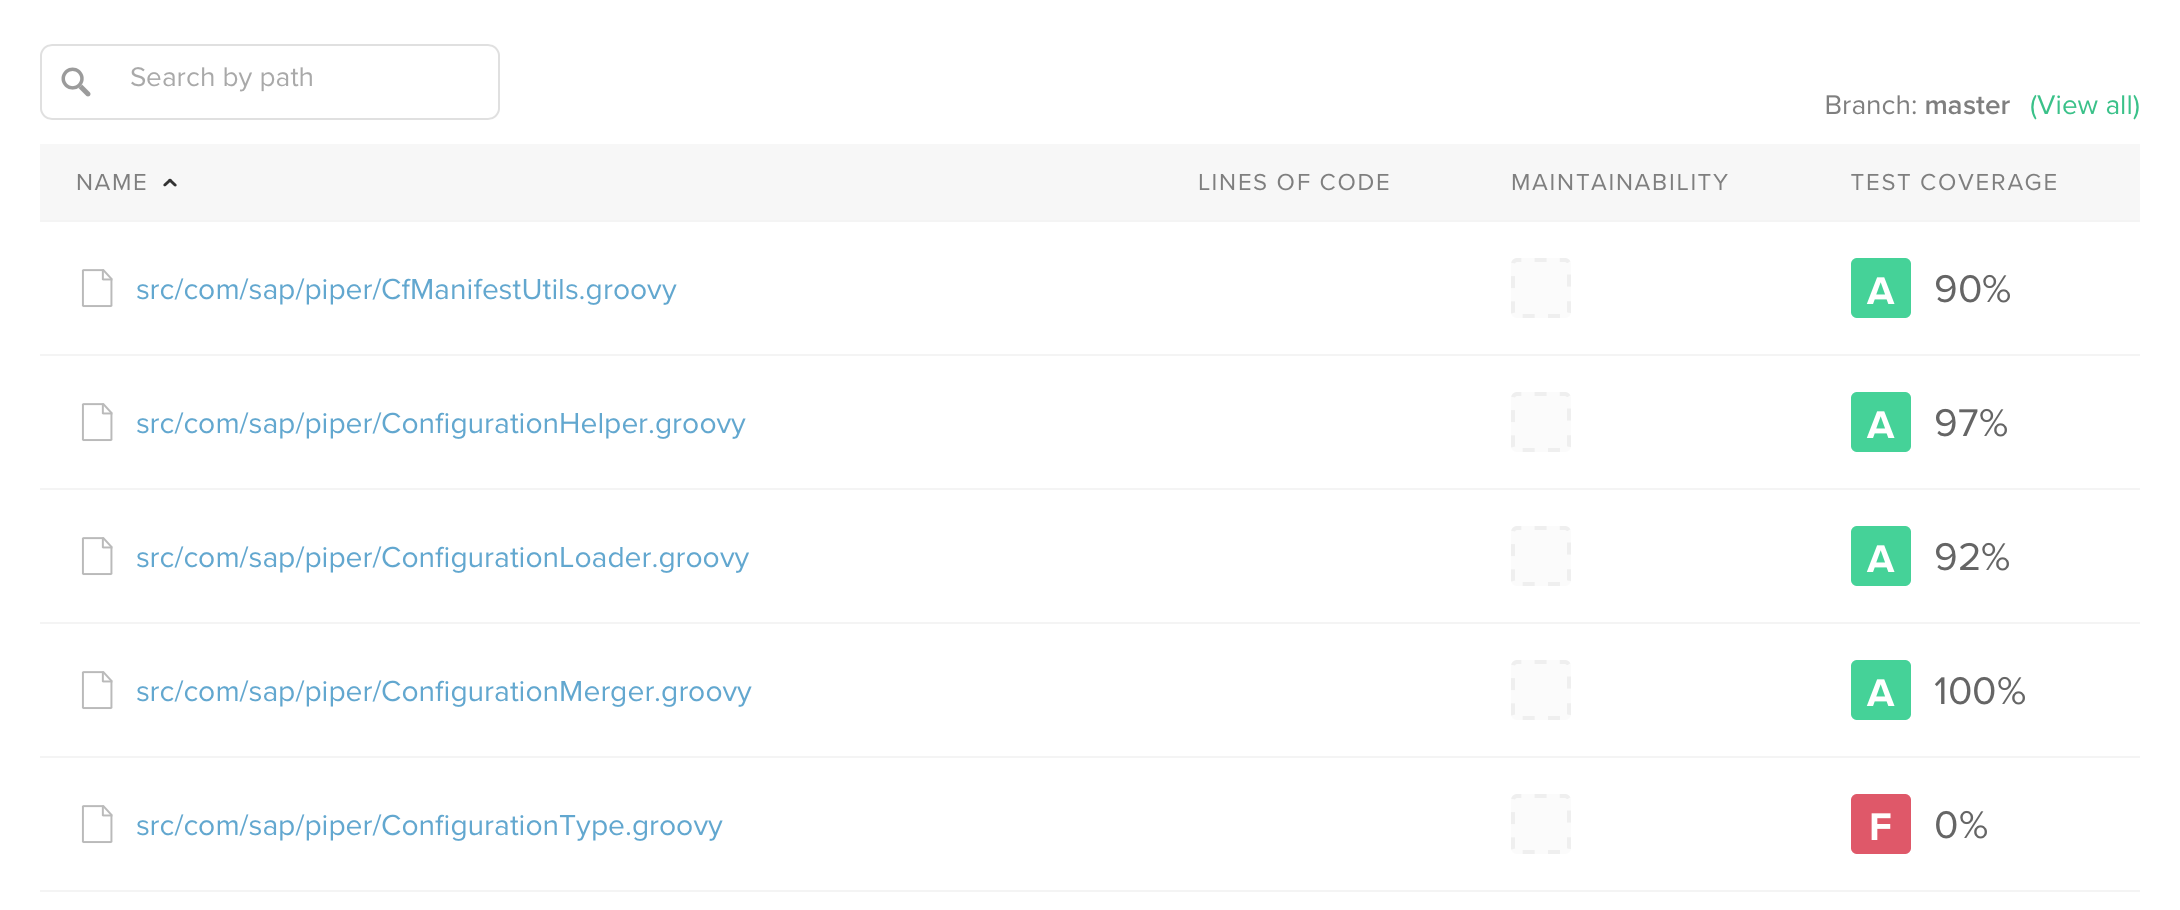Open src/com/sap/piper/ConfigurationLoader.groovy
Screen dimensions: 2180x910
443,556
